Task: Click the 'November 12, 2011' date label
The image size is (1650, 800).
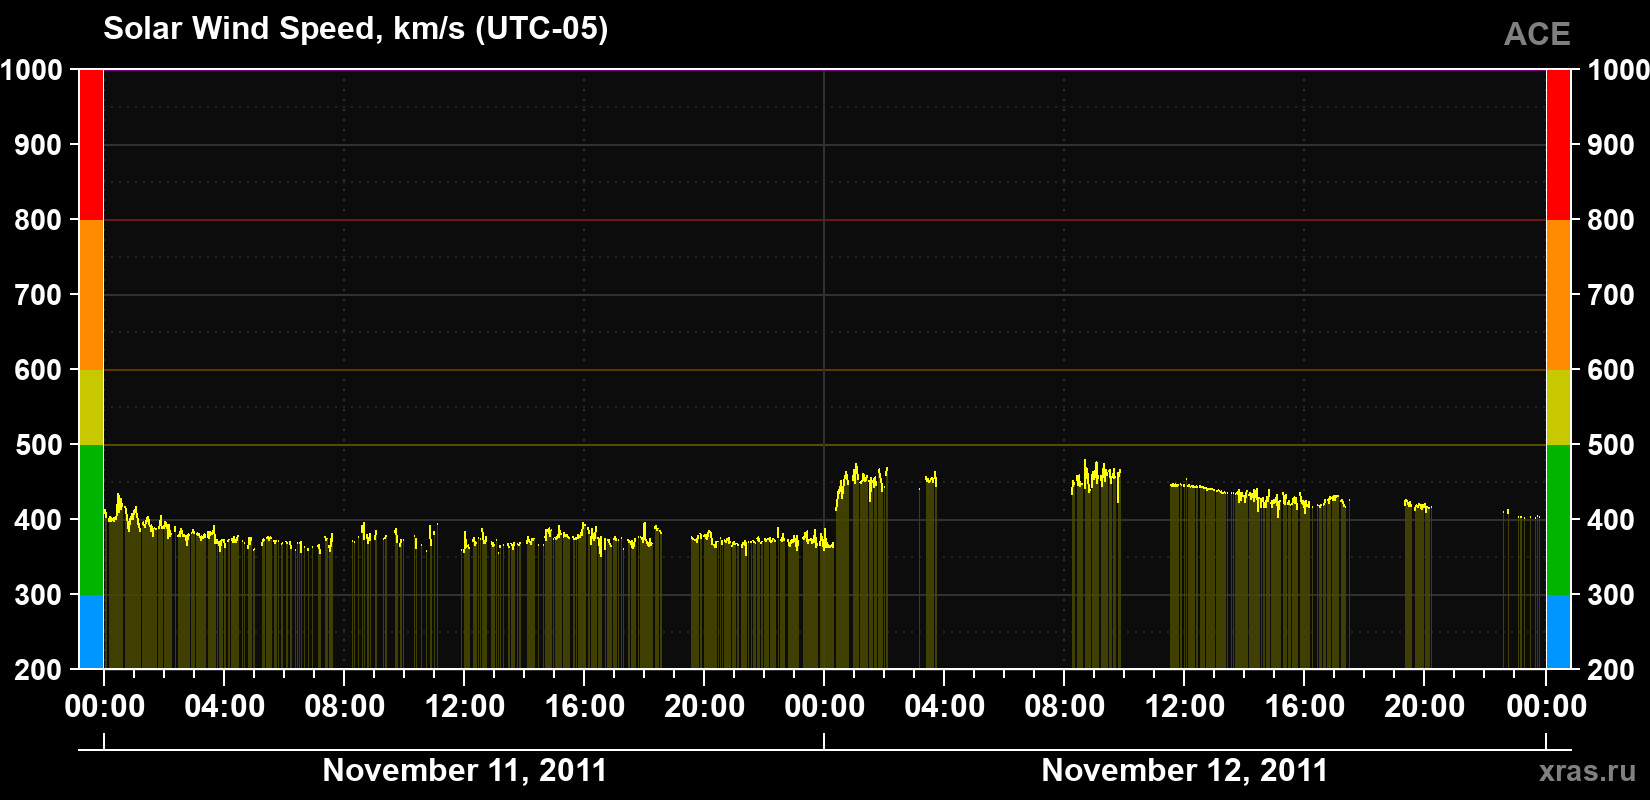Action: pos(1185,770)
